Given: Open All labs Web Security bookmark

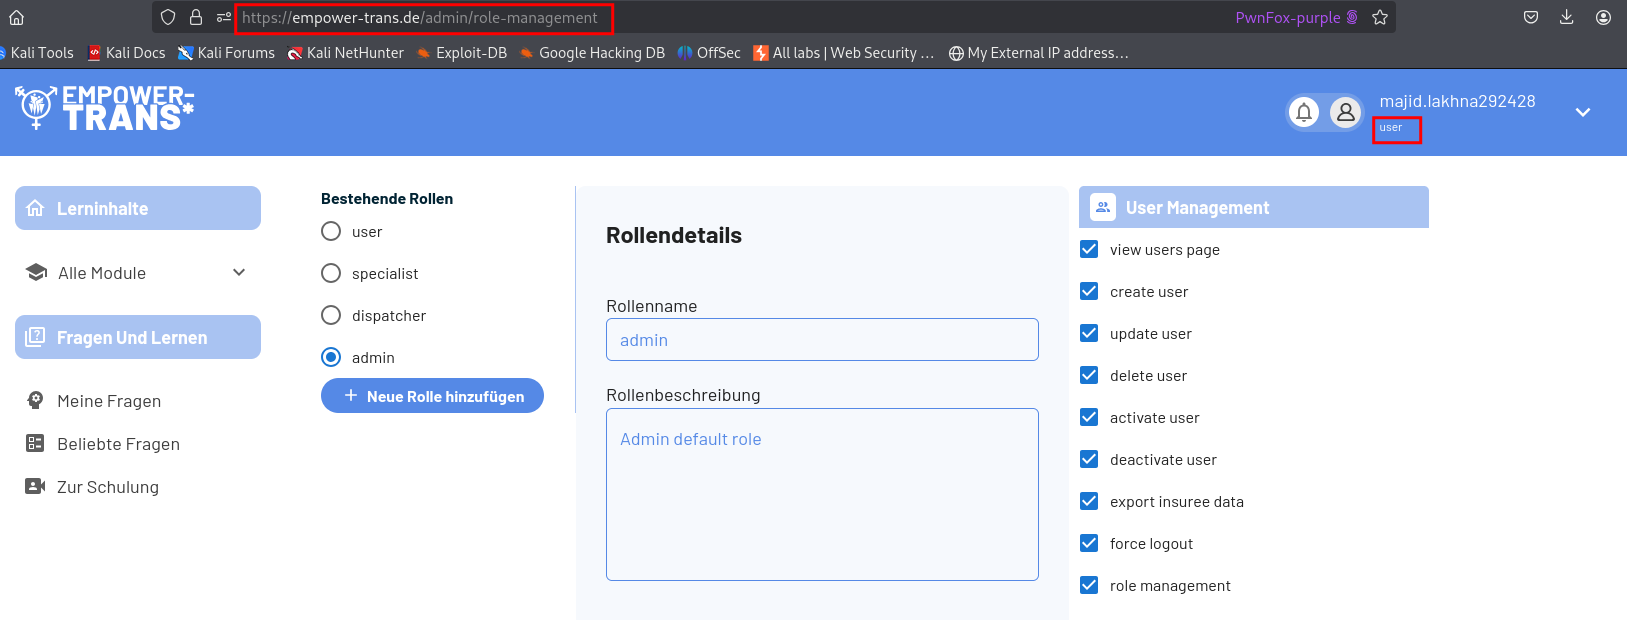Looking at the screenshot, I should (844, 53).
